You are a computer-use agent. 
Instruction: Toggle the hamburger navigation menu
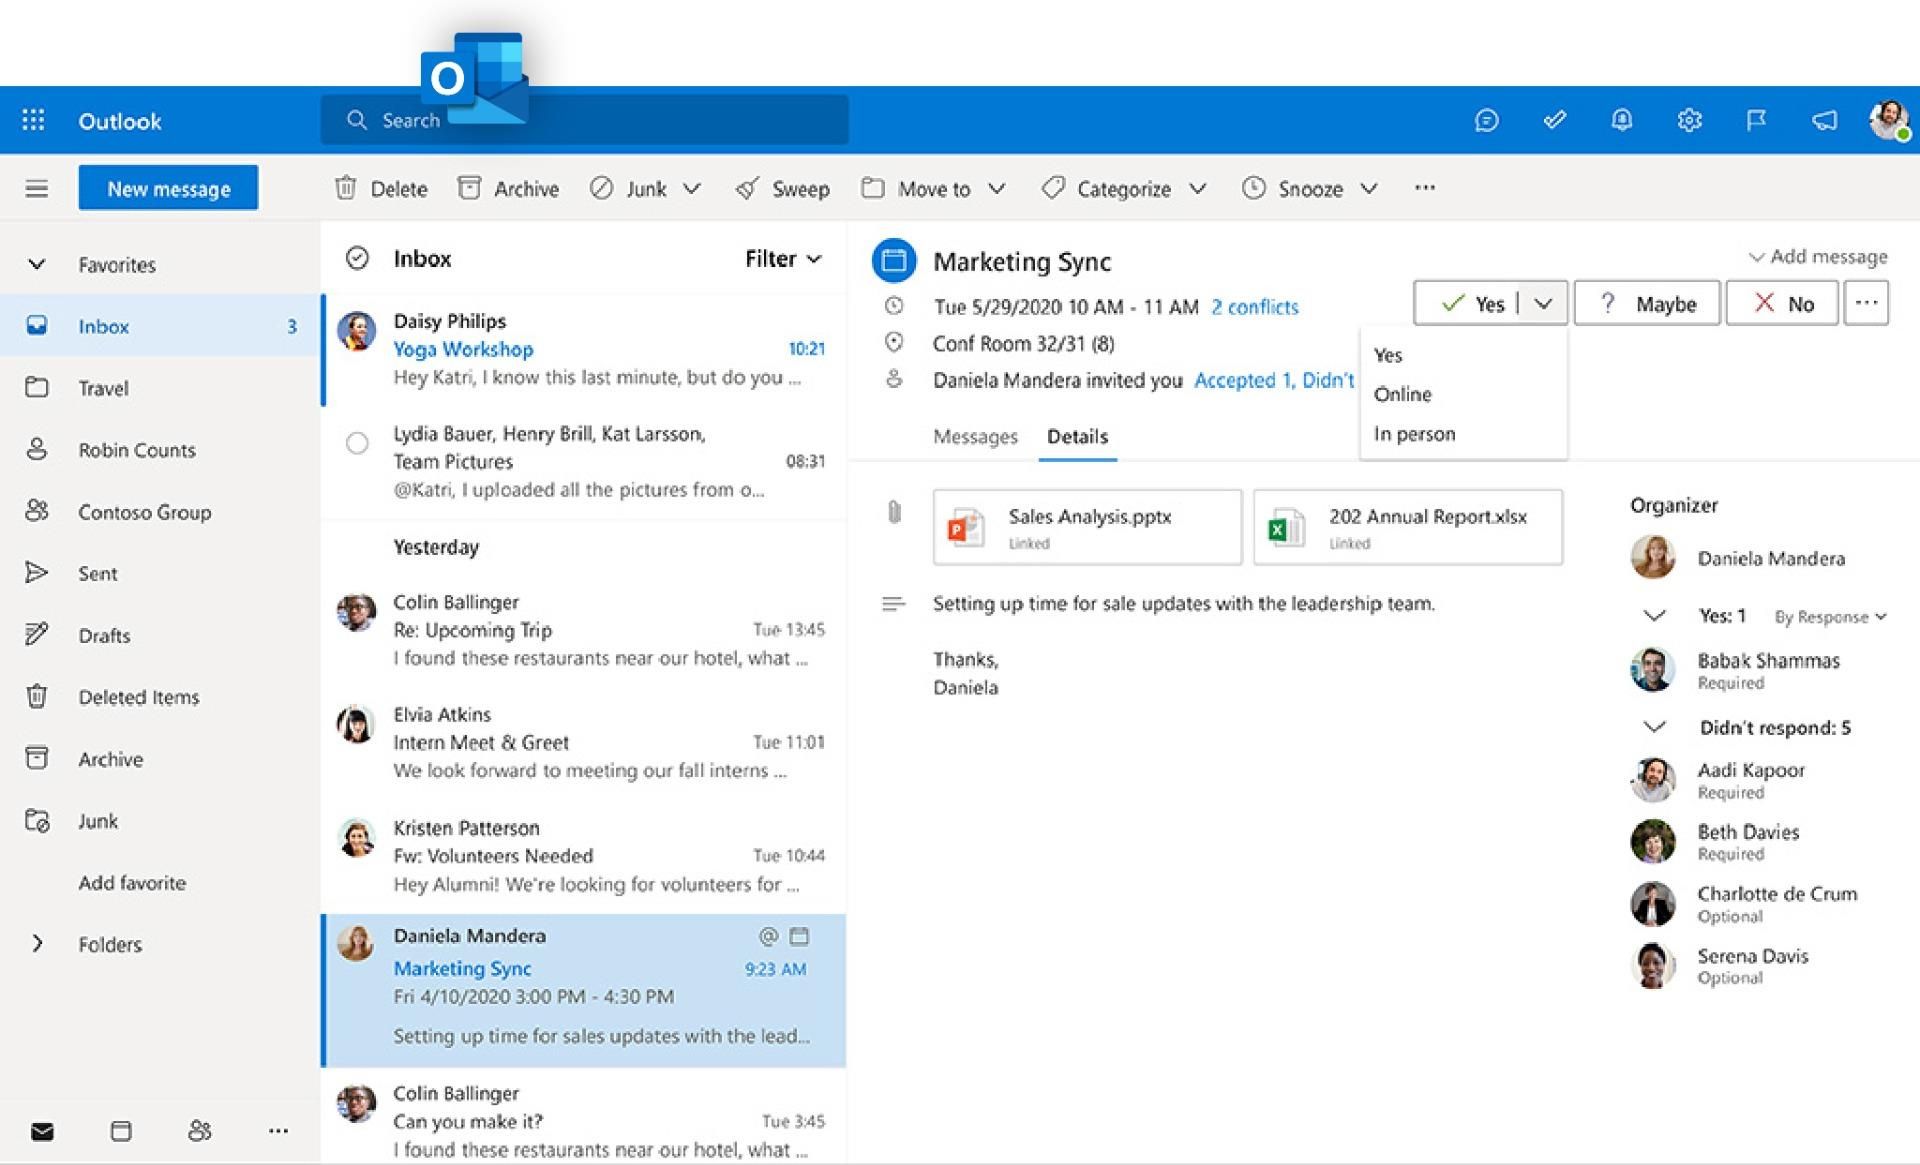point(36,188)
